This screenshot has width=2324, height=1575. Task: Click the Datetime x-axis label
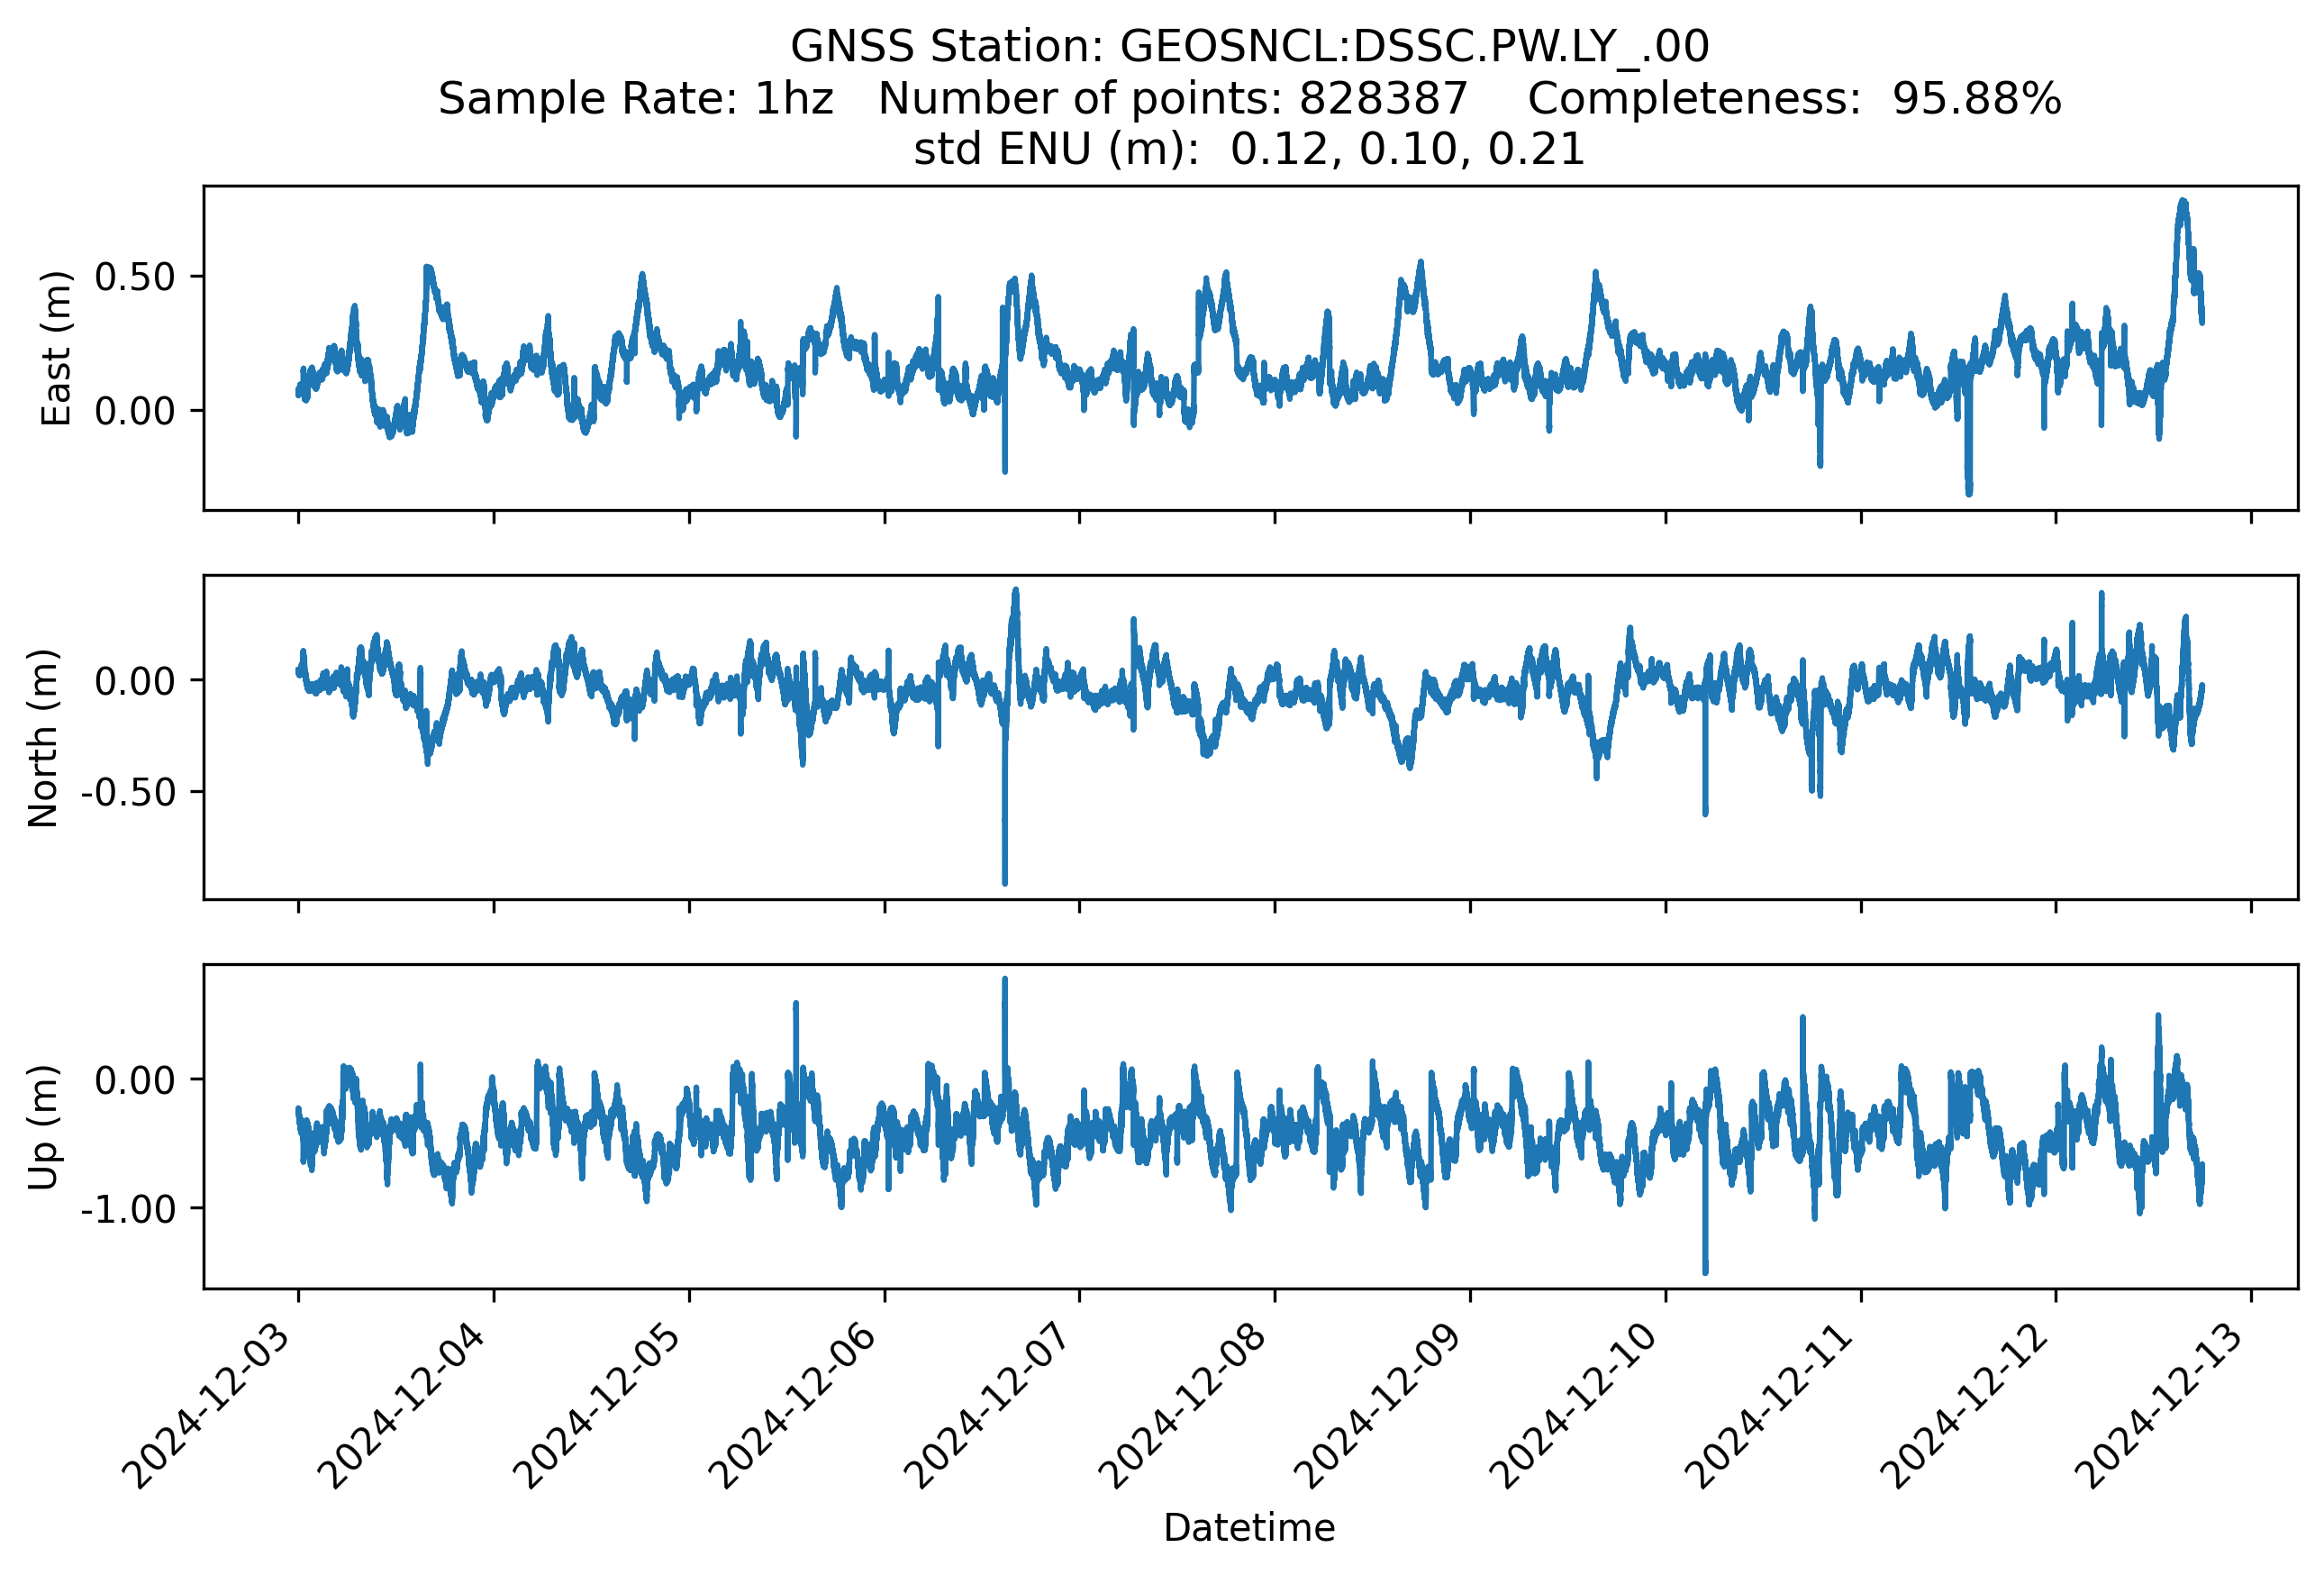1249,1528
